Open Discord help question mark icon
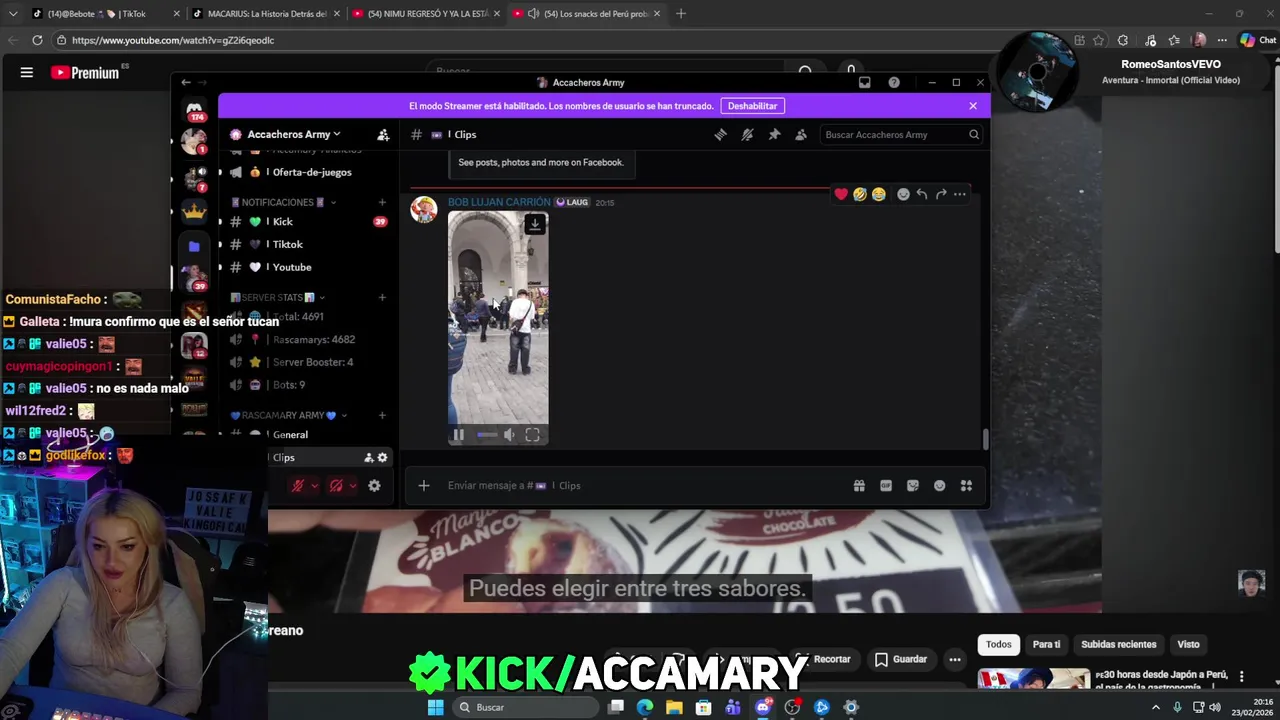Viewport: 1280px width, 720px height. (894, 82)
